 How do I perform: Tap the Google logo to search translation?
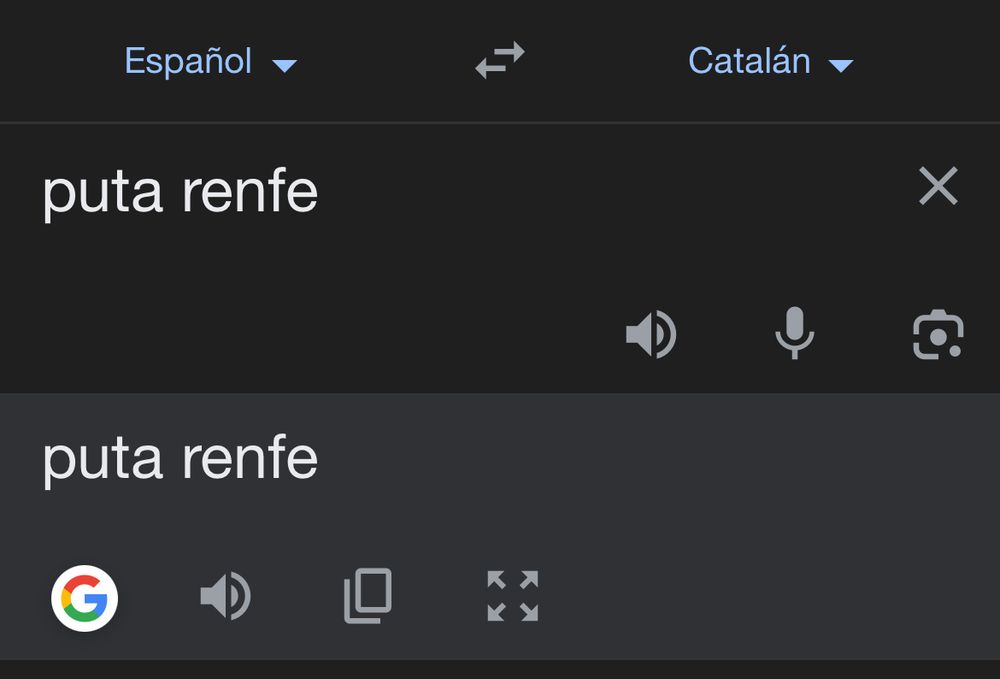(83, 598)
